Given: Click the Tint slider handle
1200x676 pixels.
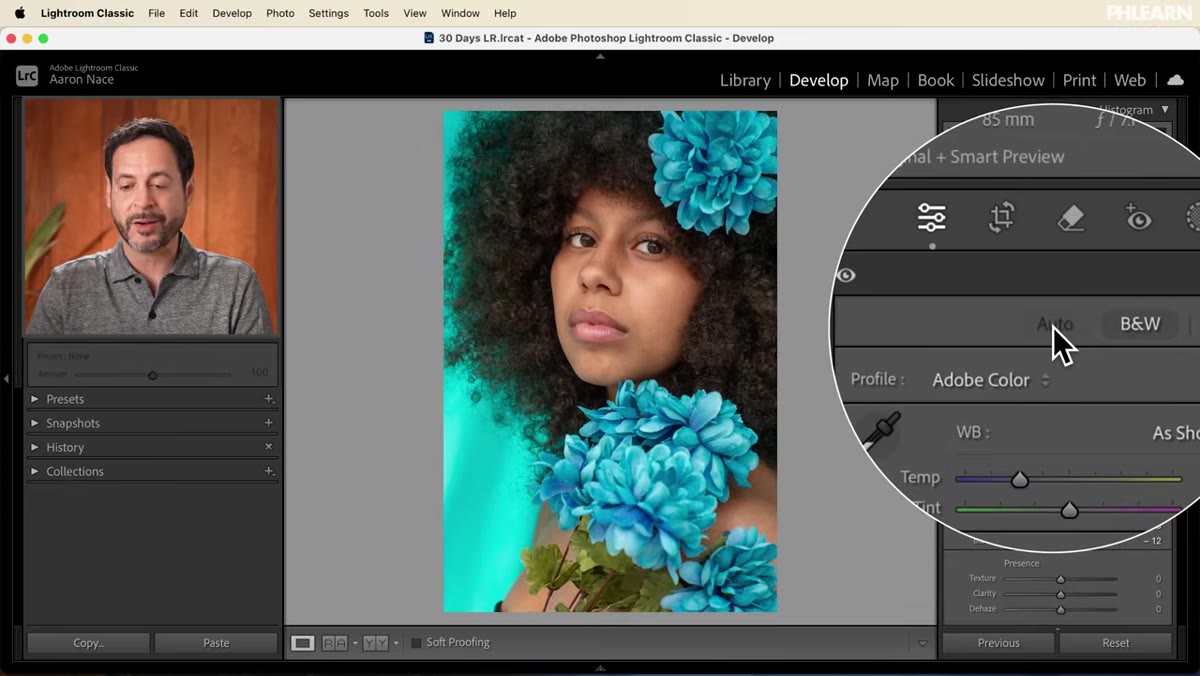Looking at the screenshot, I should [x=1069, y=510].
